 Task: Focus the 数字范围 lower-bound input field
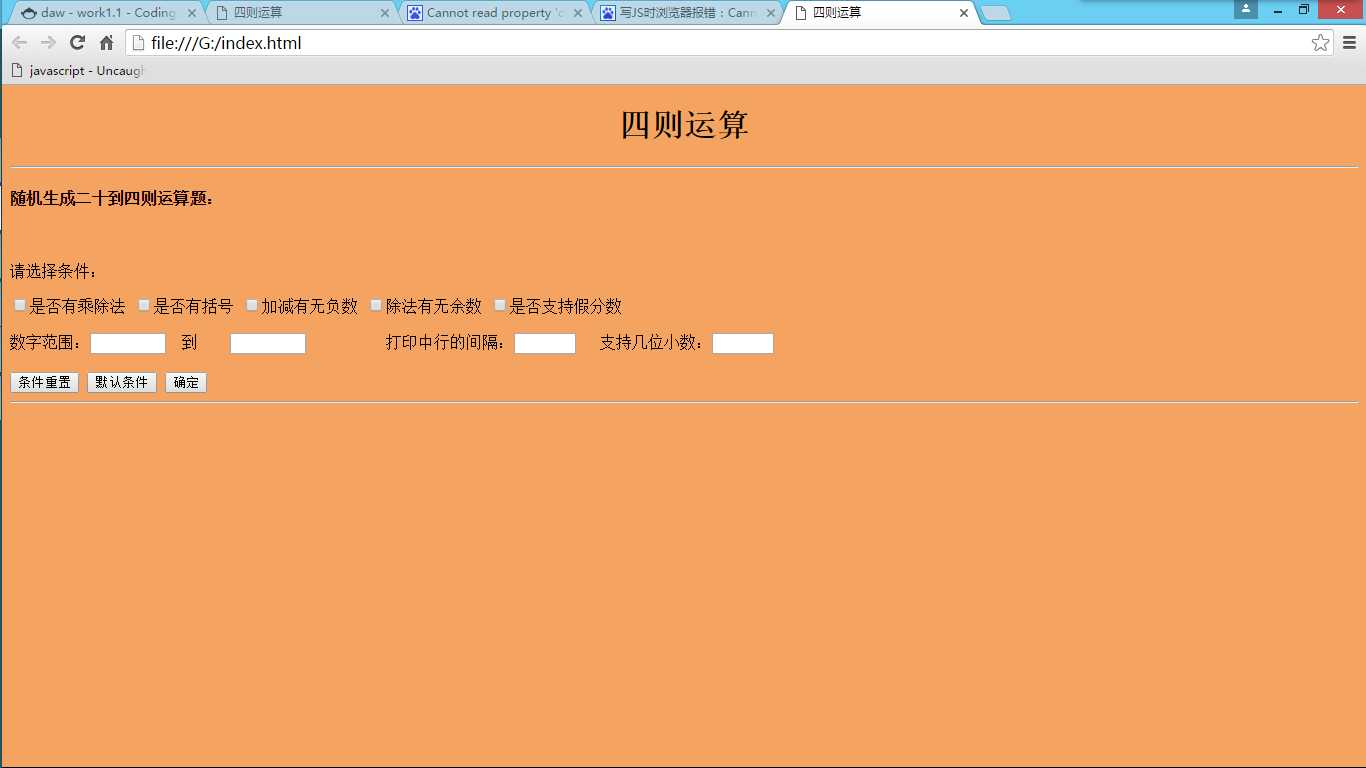click(128, 343)
